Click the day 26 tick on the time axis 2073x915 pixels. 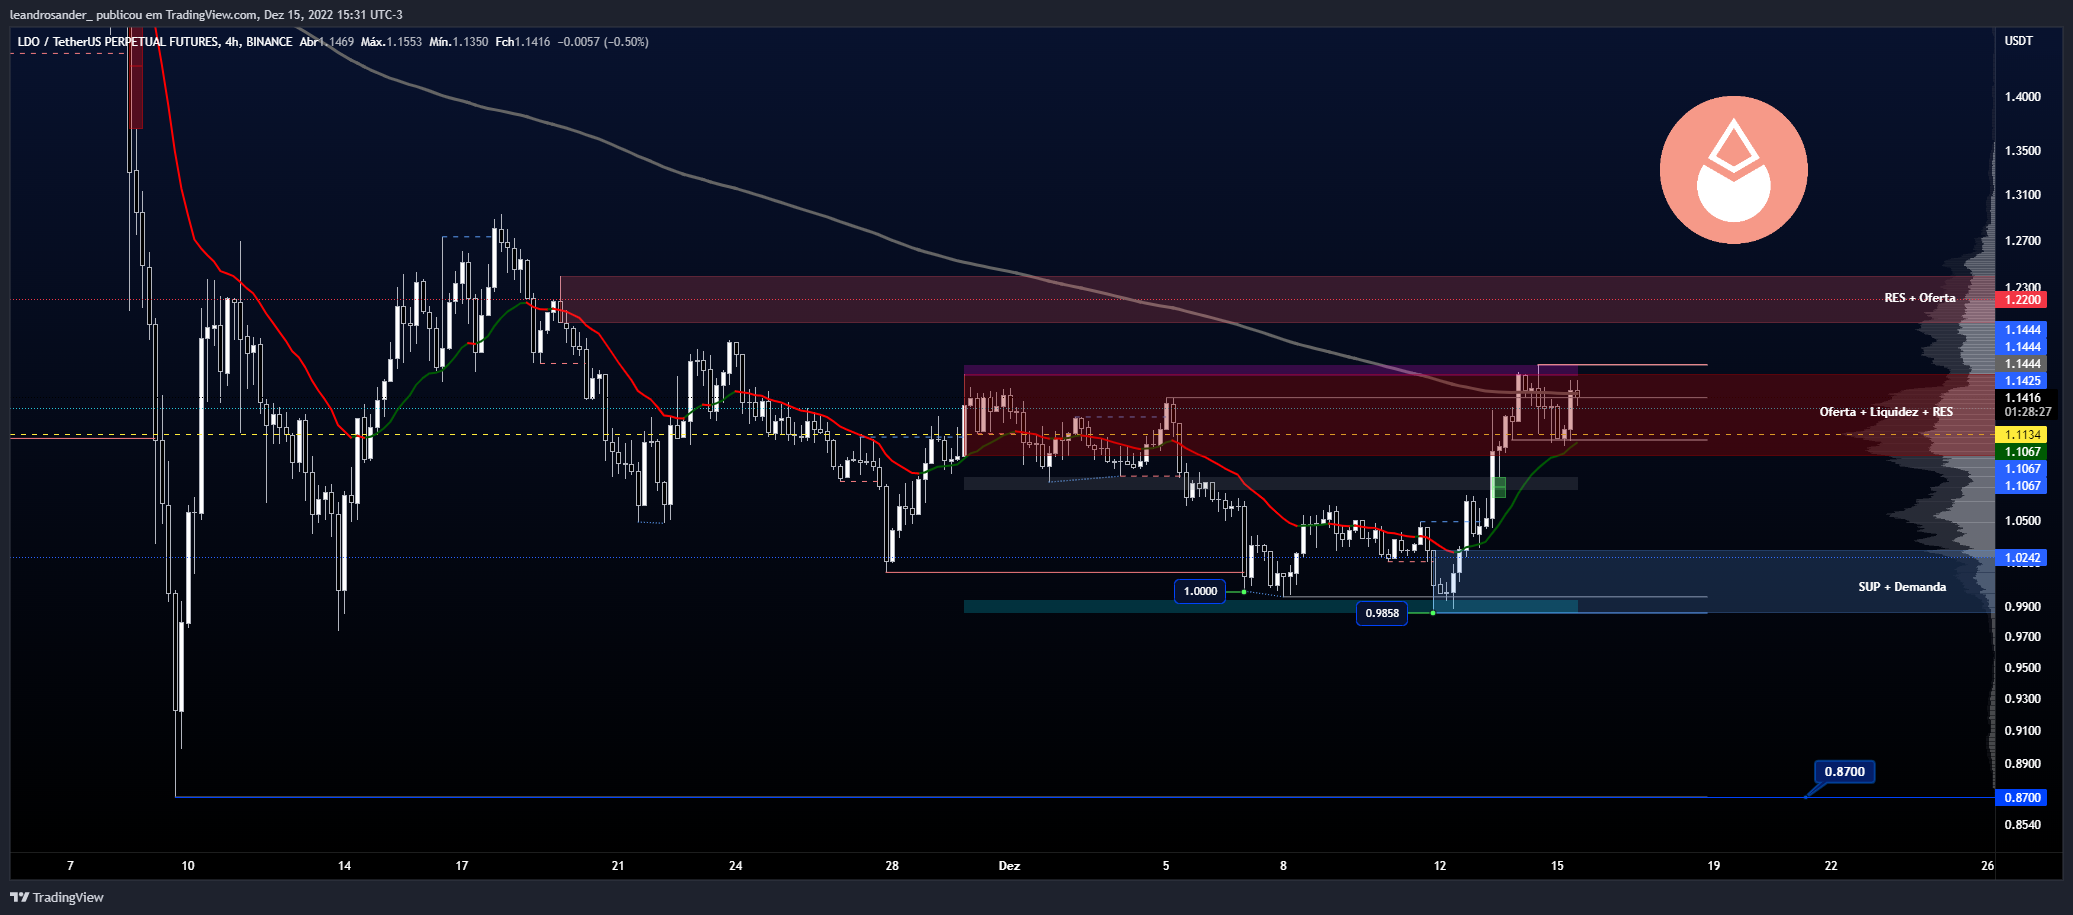[x=1988, y=866]
